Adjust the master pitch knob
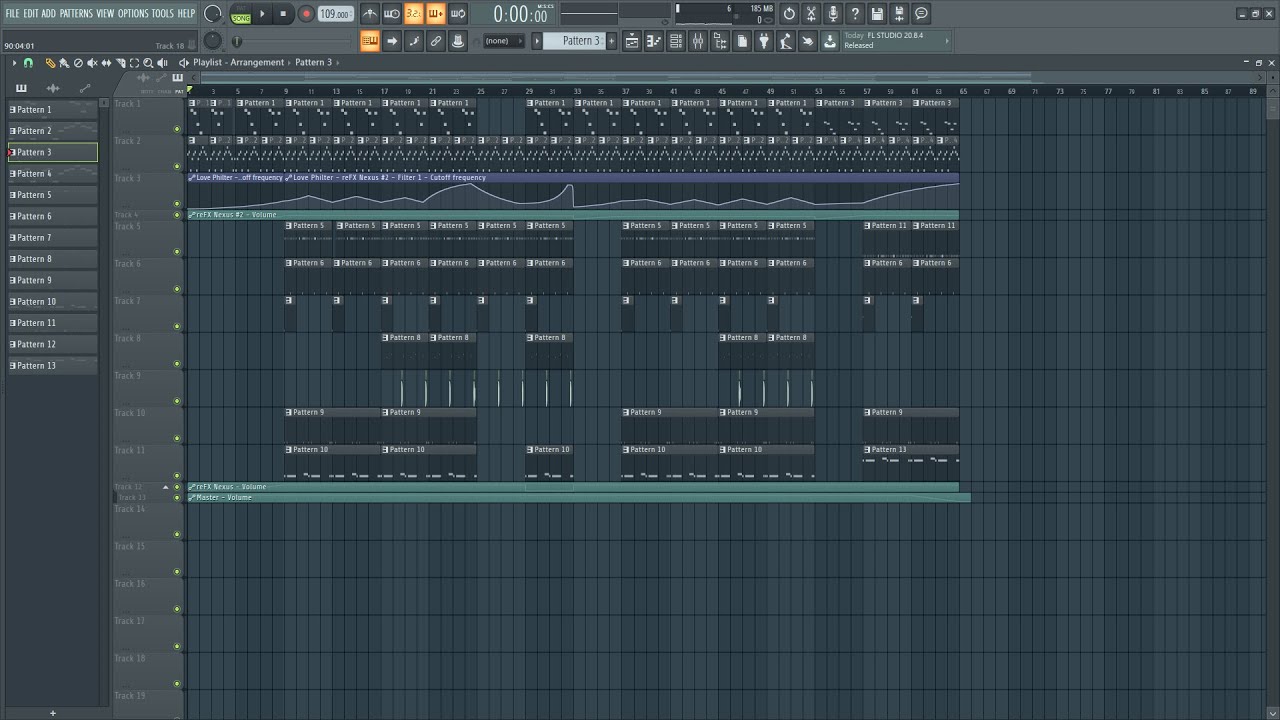 tap(212, 41)
